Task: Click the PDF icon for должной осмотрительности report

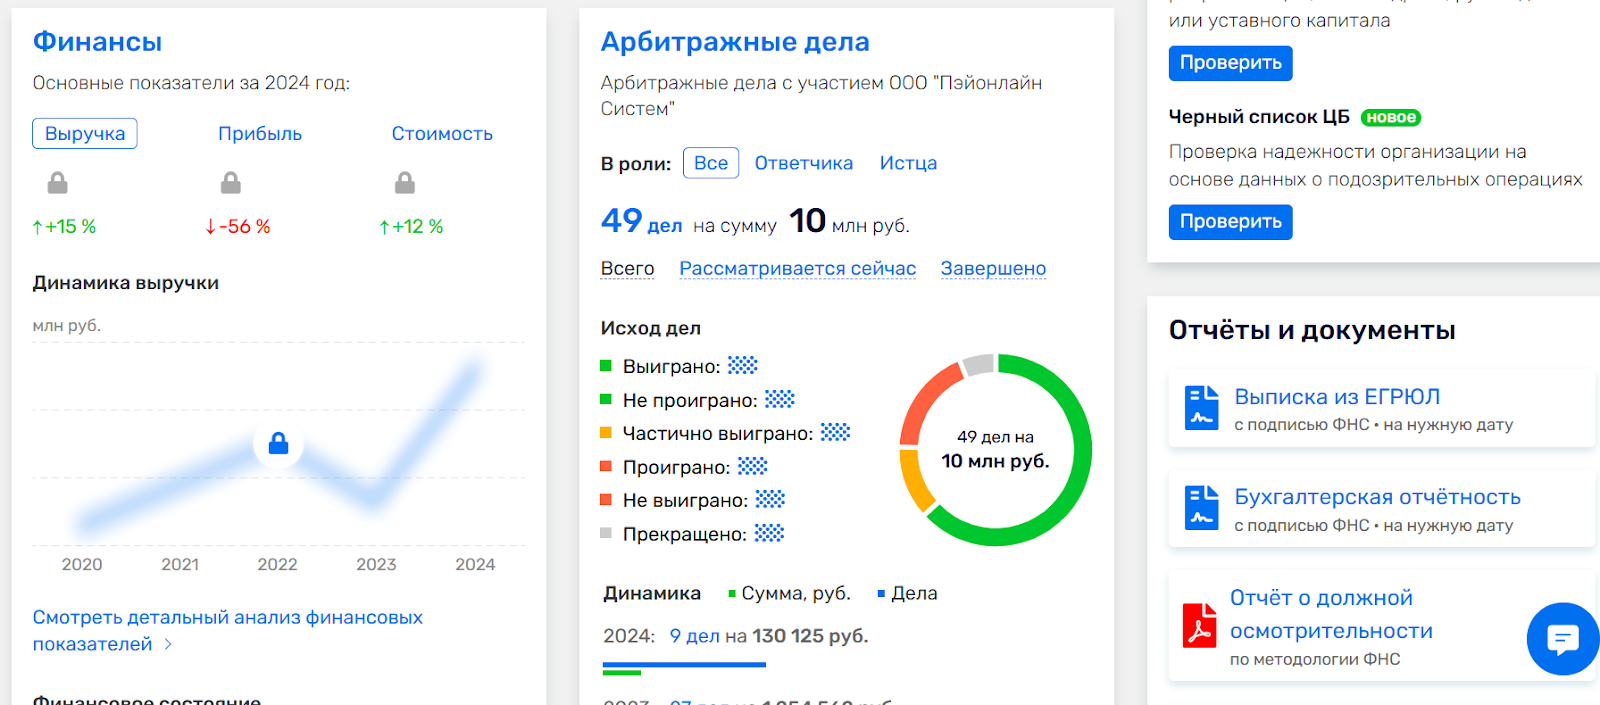Action: 1199,626
